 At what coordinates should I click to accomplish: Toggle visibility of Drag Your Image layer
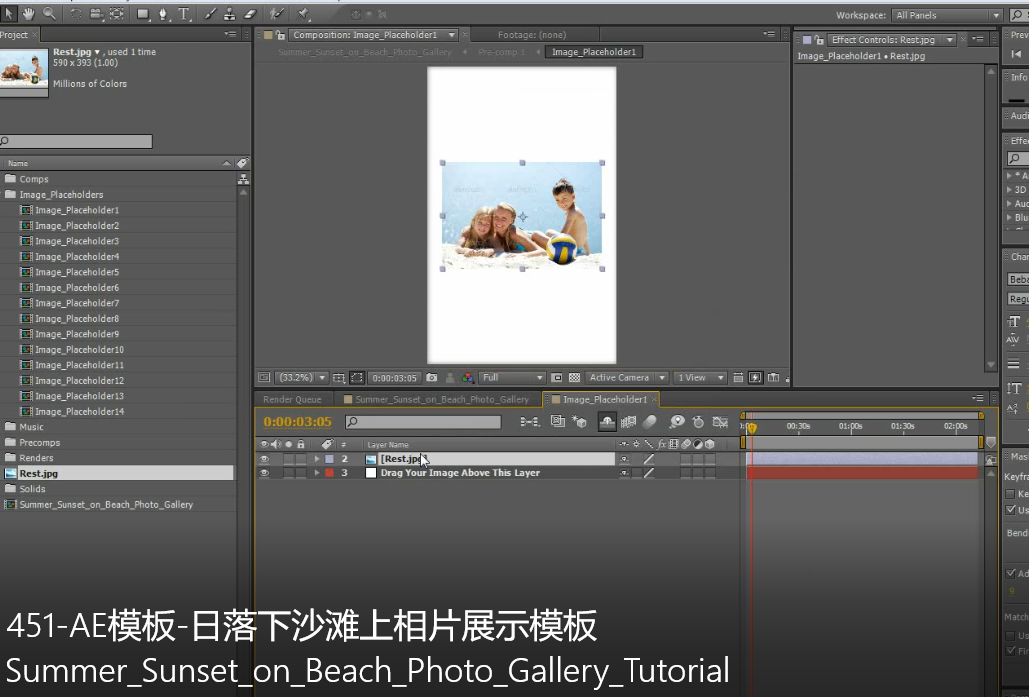tap(265, 473)
